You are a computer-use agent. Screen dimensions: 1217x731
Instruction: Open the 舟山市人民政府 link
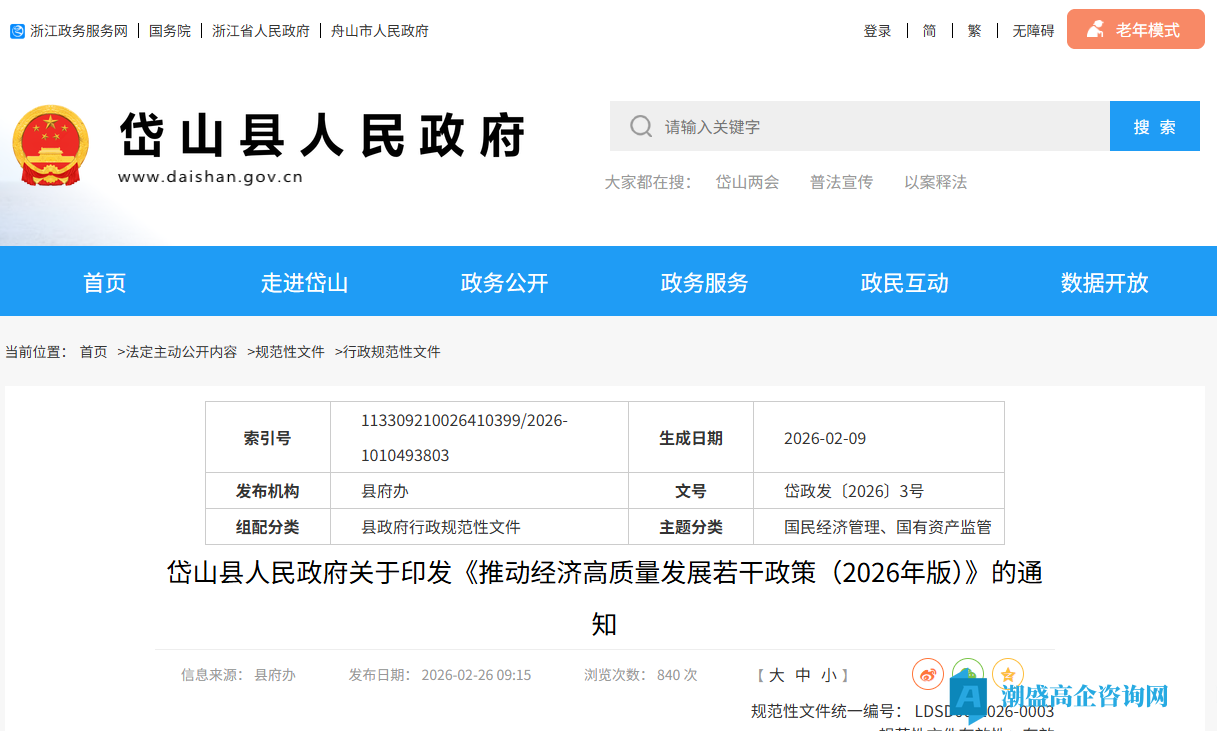380,31
